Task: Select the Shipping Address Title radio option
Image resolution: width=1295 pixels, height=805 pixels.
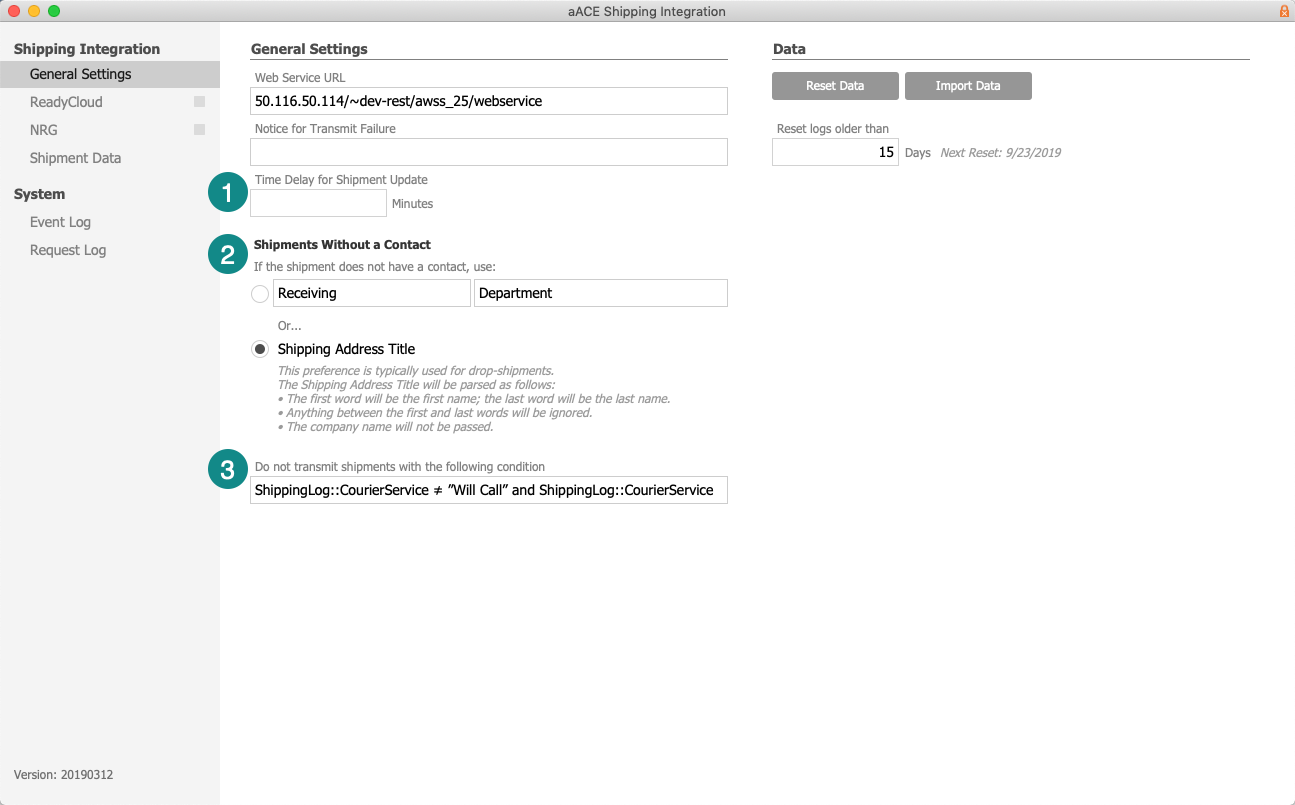Action: tap(260, 349)
